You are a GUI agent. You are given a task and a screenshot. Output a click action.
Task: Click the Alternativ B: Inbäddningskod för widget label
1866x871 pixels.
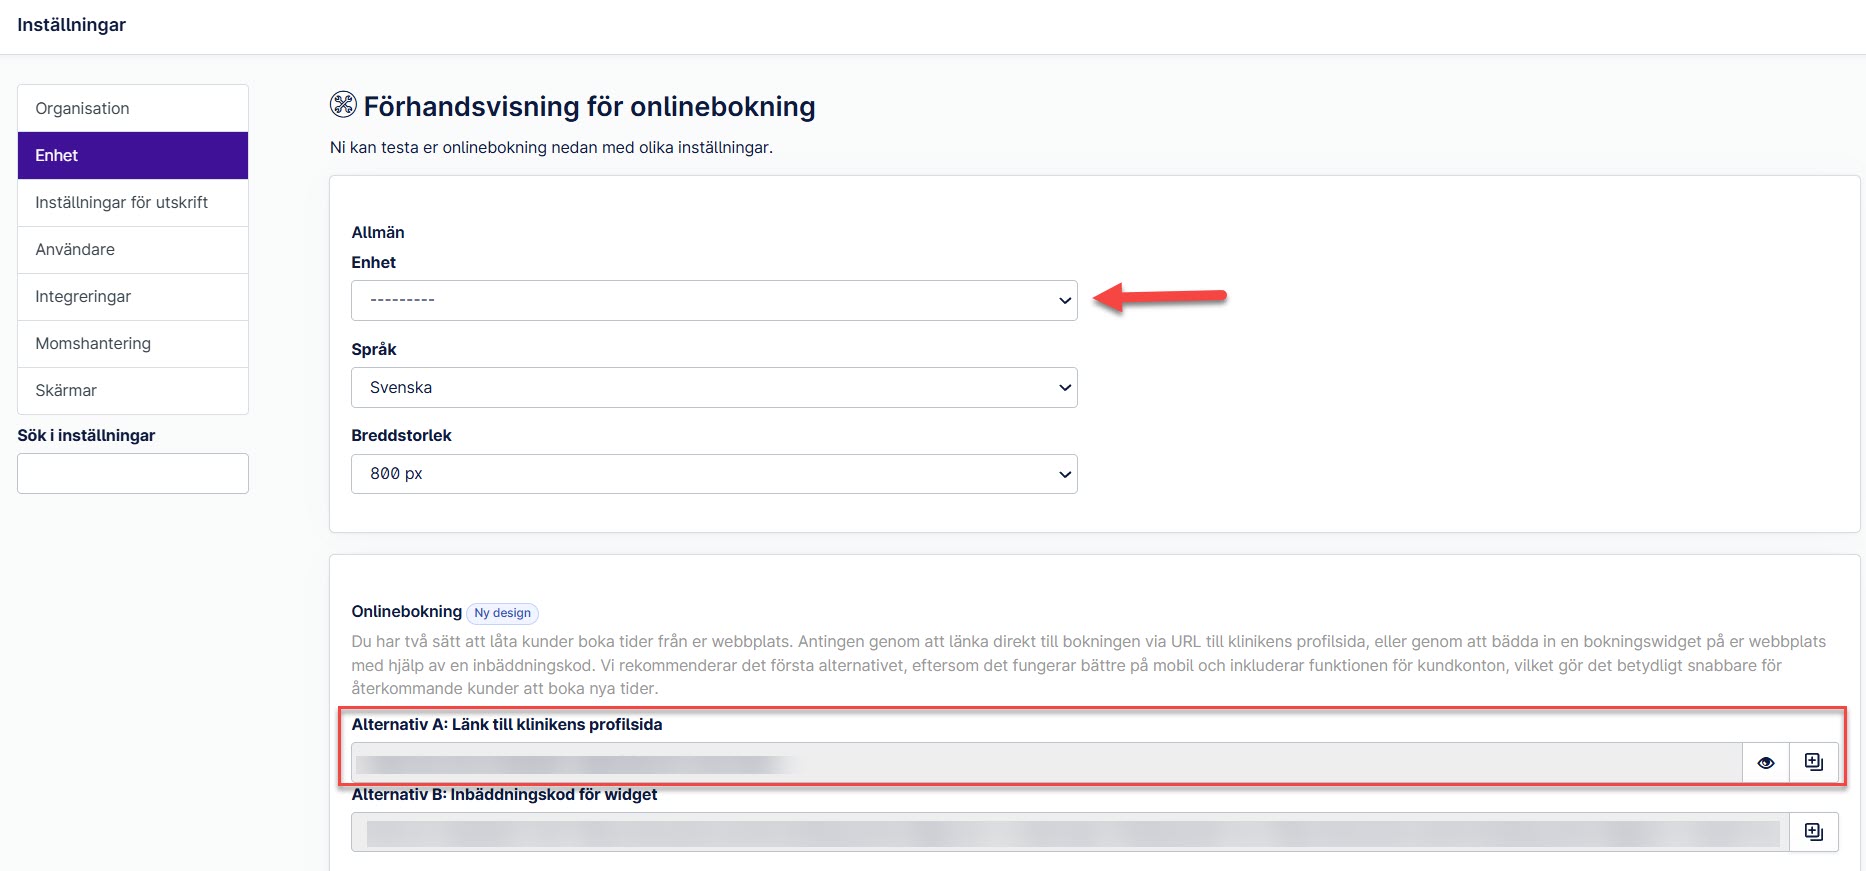coord(504,794)
